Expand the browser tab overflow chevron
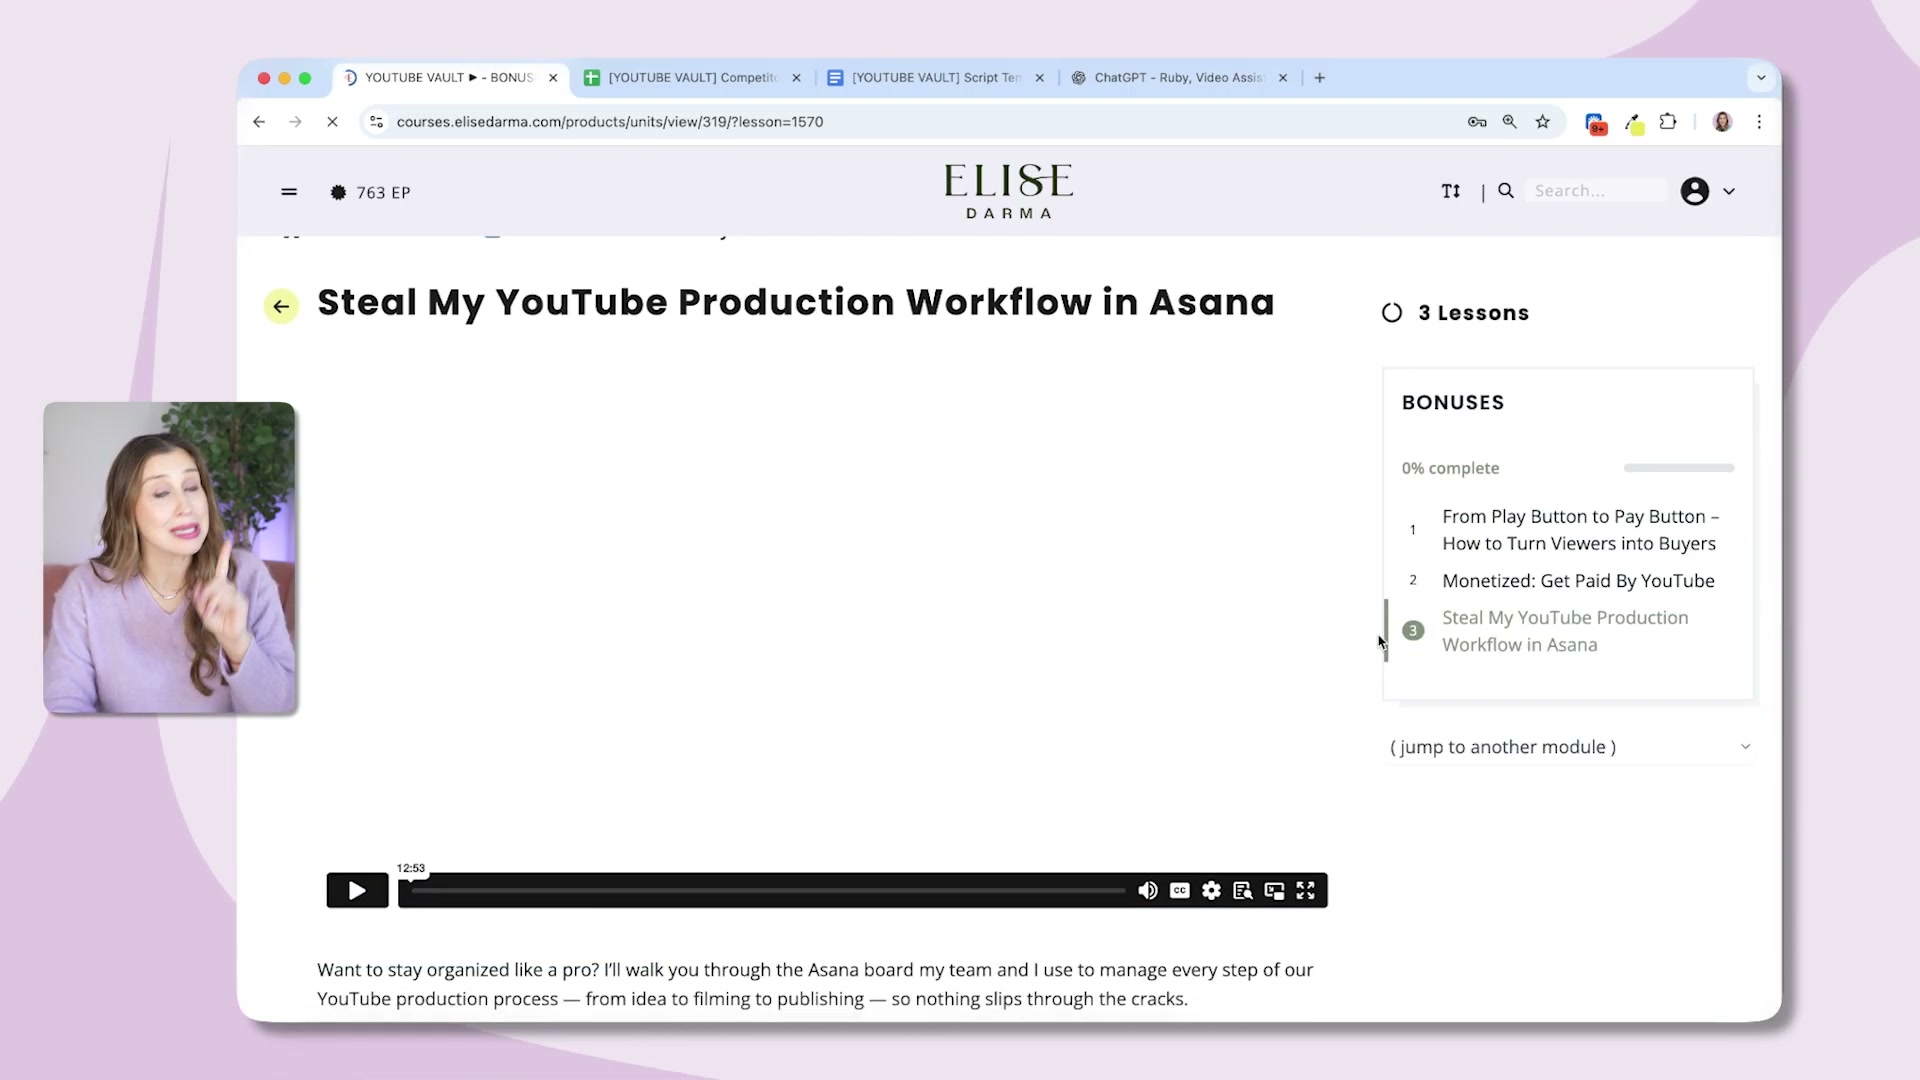Image resolution: width=1920 pixels, height=1080 pixels. point(1761,77)
